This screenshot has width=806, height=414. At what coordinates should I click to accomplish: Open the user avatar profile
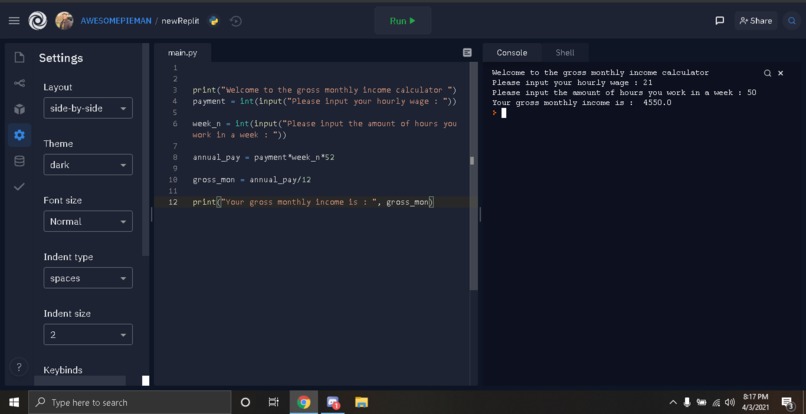coord(64,21)
